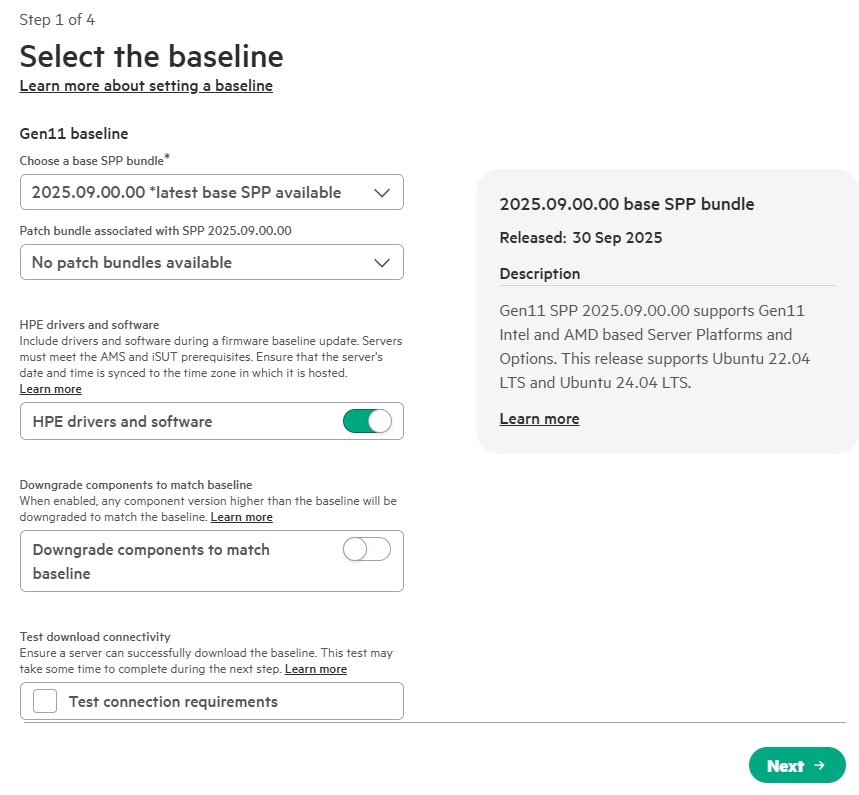Click the "Test connection requirements" label text

(173, 702)
